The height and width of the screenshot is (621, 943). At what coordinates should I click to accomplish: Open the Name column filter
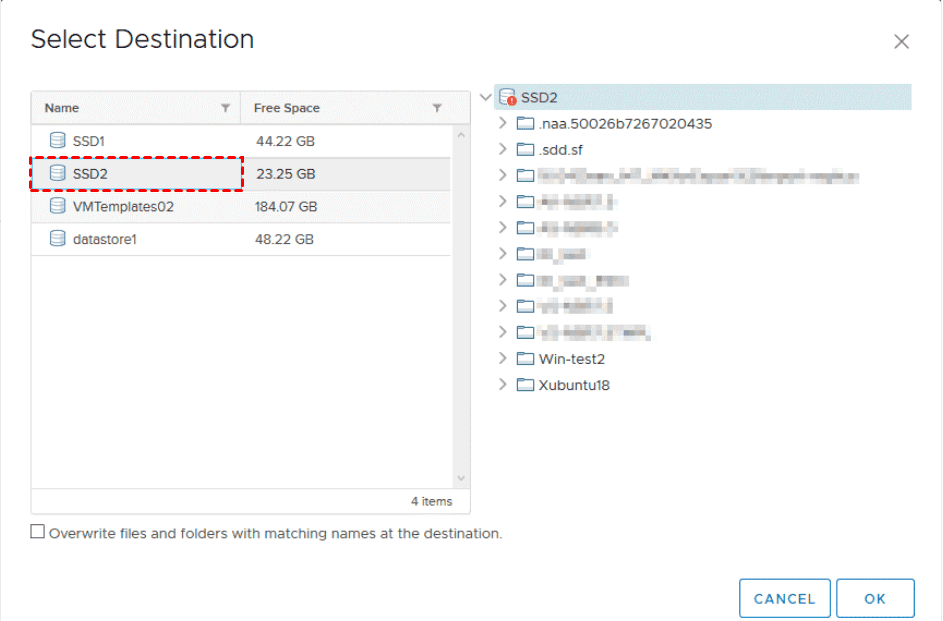coord(226,108)
